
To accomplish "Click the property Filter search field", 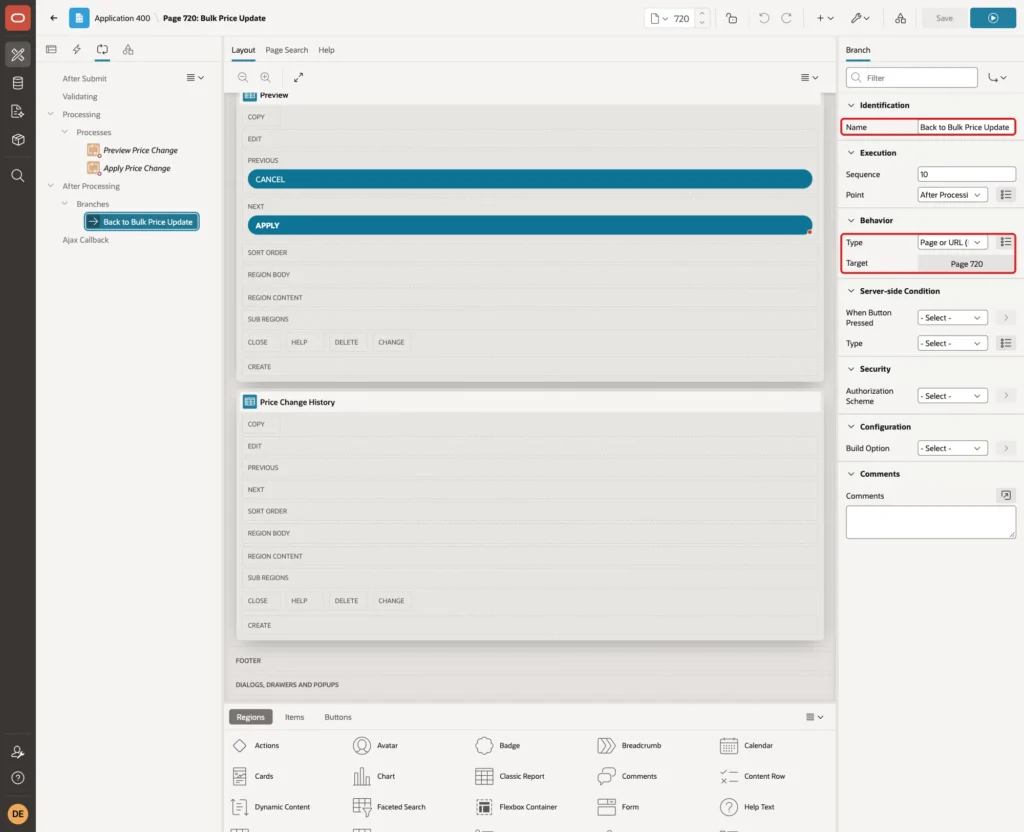I will click(x=912, y=78).
